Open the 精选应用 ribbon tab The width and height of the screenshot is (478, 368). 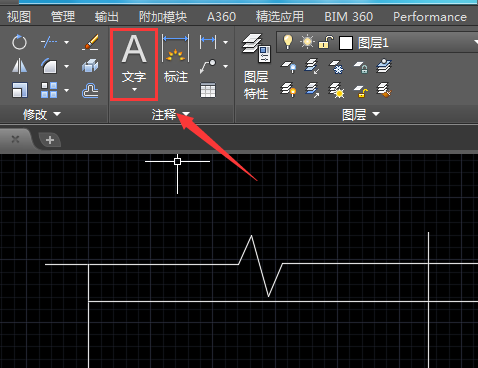click(280, 16)
